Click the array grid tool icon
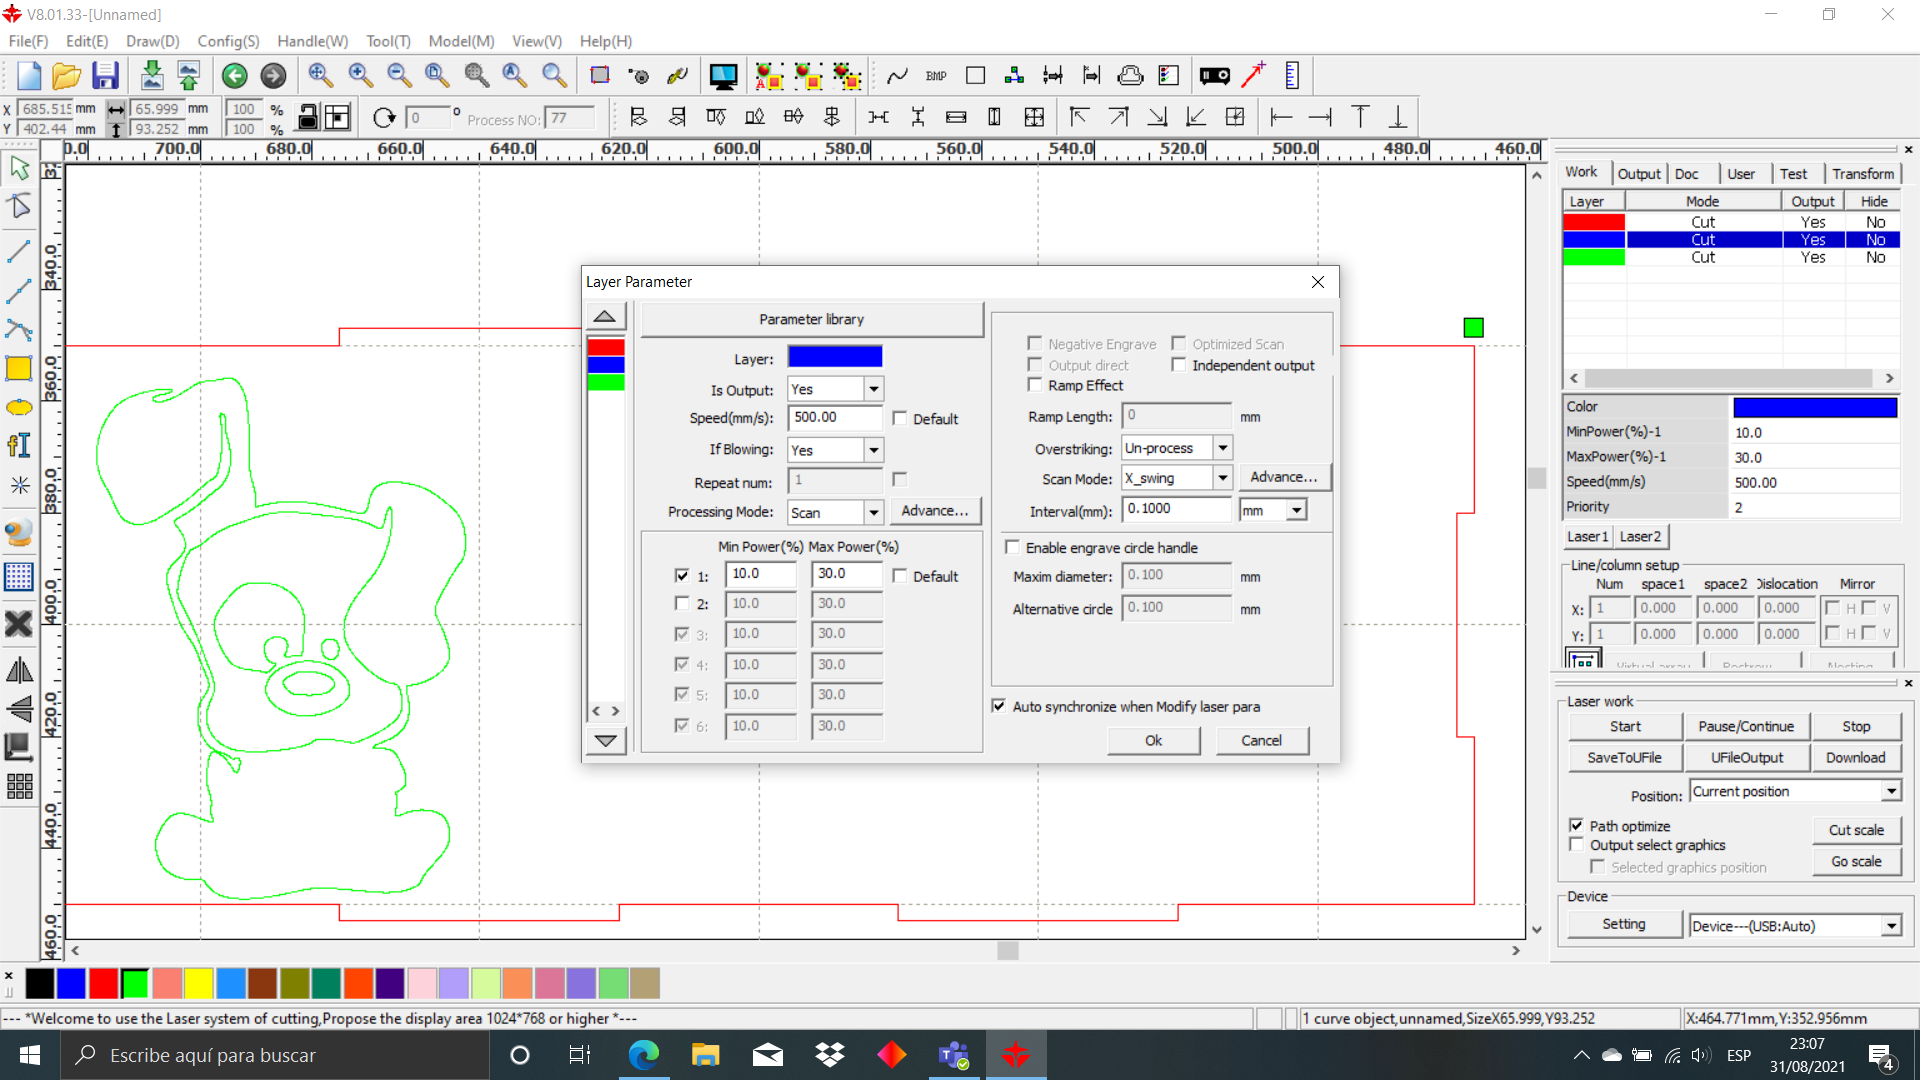 point(19,787)
